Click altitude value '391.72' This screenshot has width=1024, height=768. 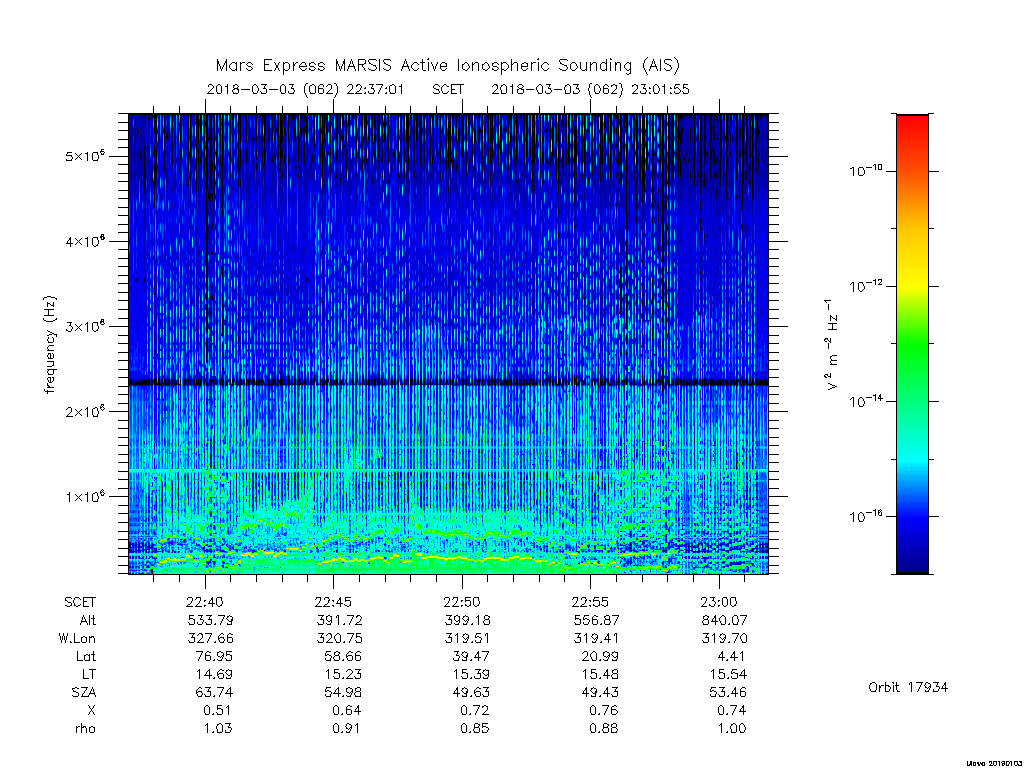339,620
